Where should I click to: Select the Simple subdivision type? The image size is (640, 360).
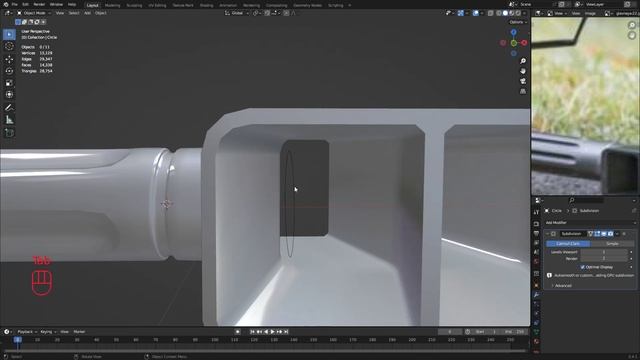[x=612, y=244]
